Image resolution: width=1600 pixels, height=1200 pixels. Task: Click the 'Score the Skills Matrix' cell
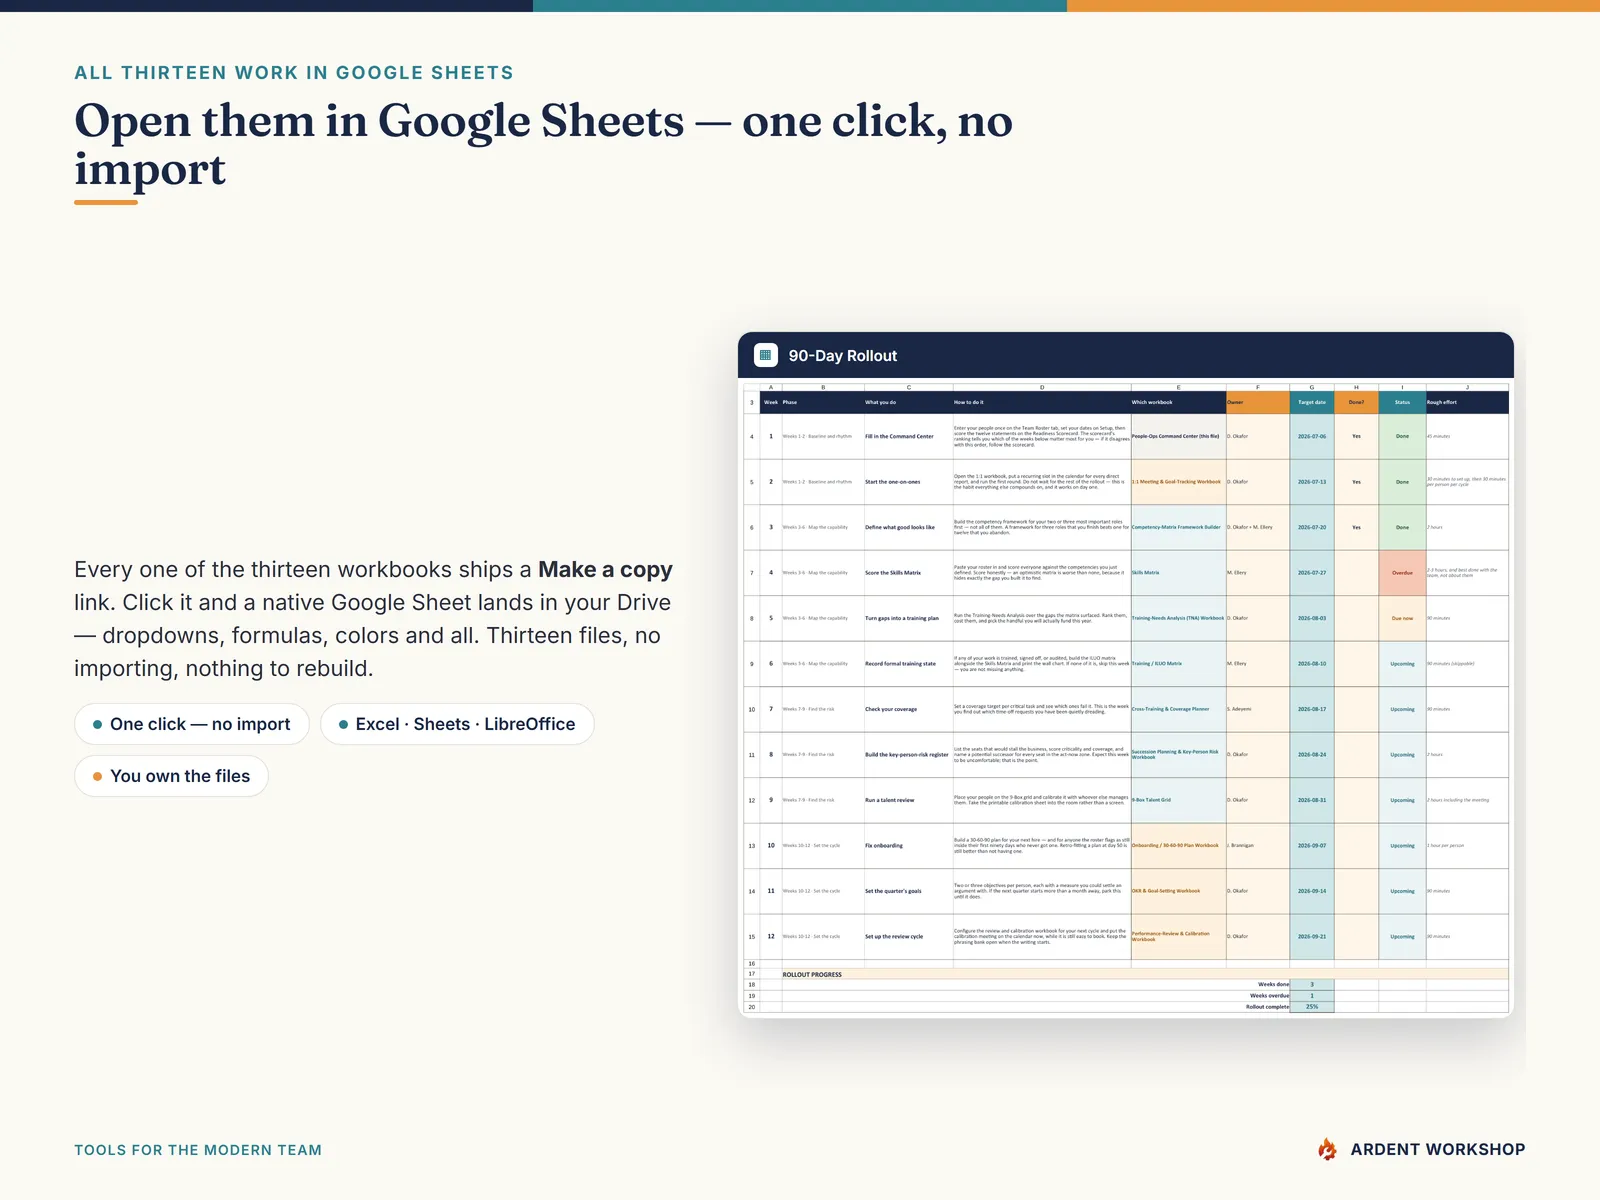tap(908, 573)
